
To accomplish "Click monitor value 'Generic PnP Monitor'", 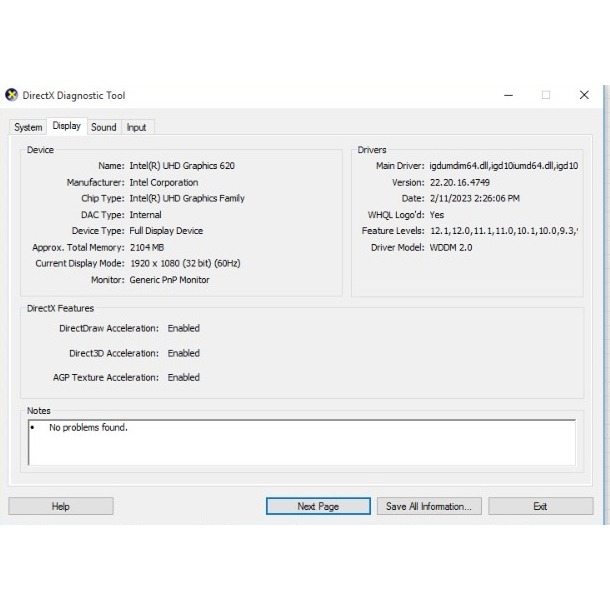I will coord(169,280).
